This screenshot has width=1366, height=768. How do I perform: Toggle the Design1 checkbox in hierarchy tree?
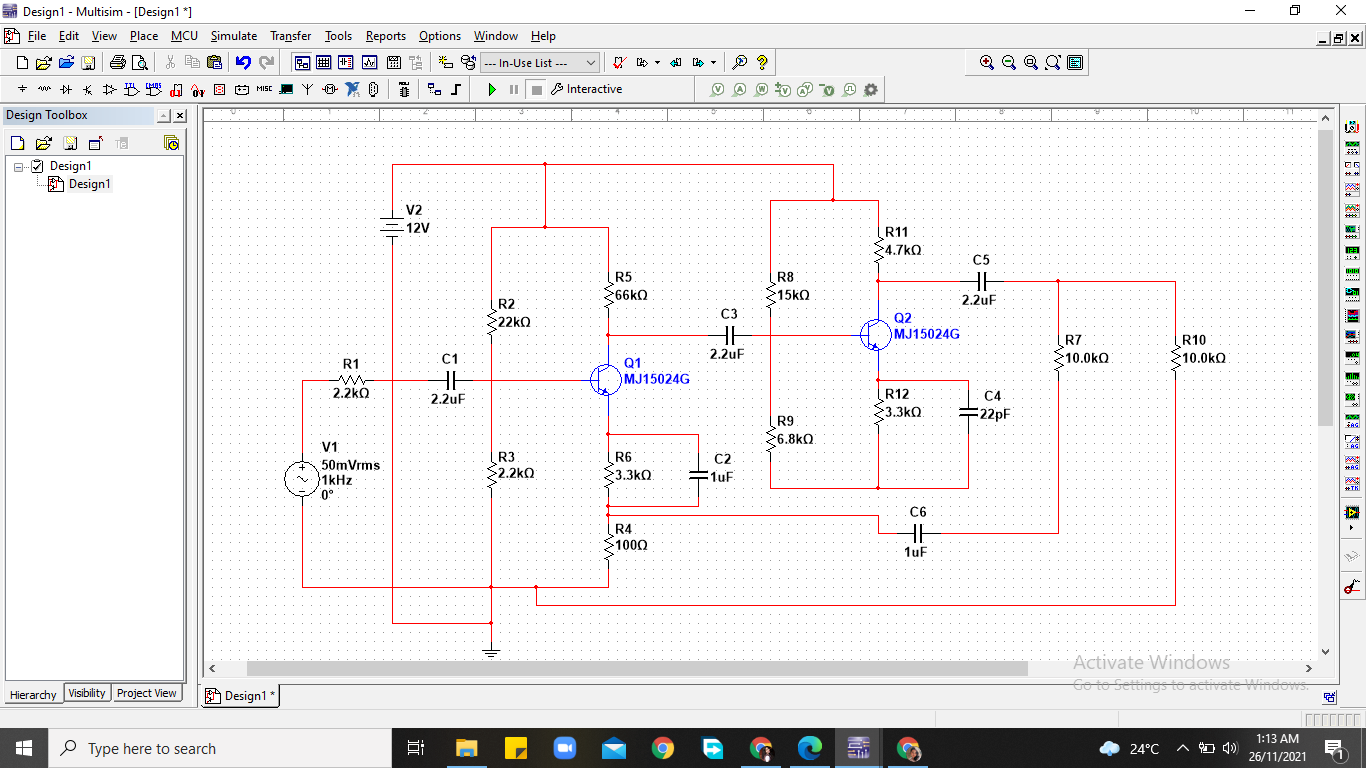tap(38, 166)
